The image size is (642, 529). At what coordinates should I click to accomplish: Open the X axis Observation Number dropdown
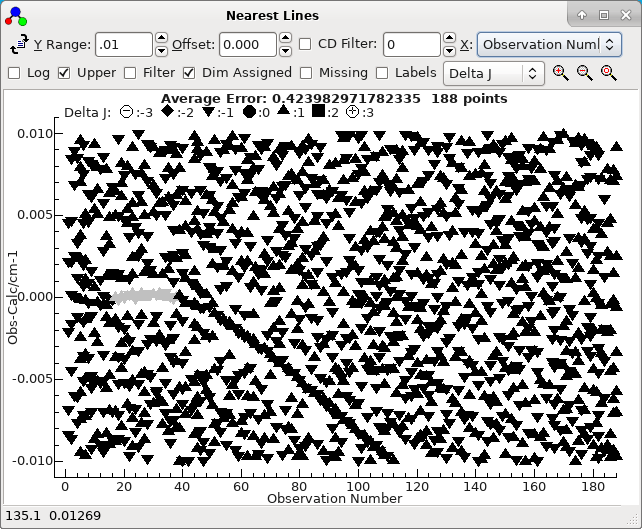point(549,44)
